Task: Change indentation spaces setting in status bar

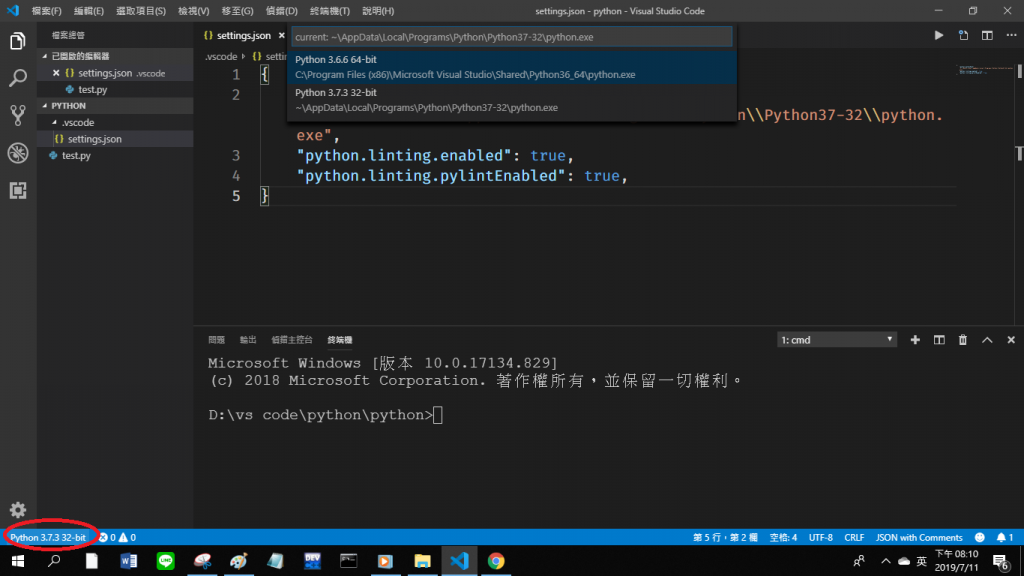Action: click(x=783, y=537)
